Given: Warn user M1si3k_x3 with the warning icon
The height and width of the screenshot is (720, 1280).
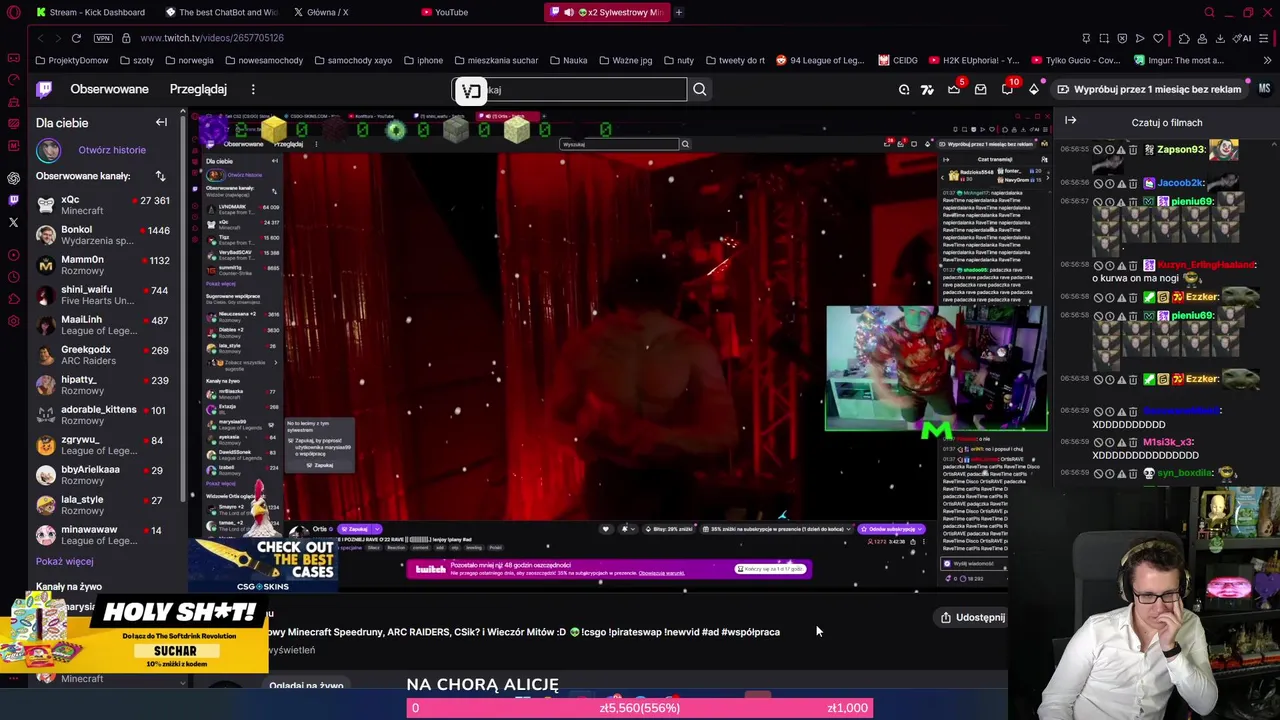Looking at the screenshot, I should click(x=1121, y=442).
